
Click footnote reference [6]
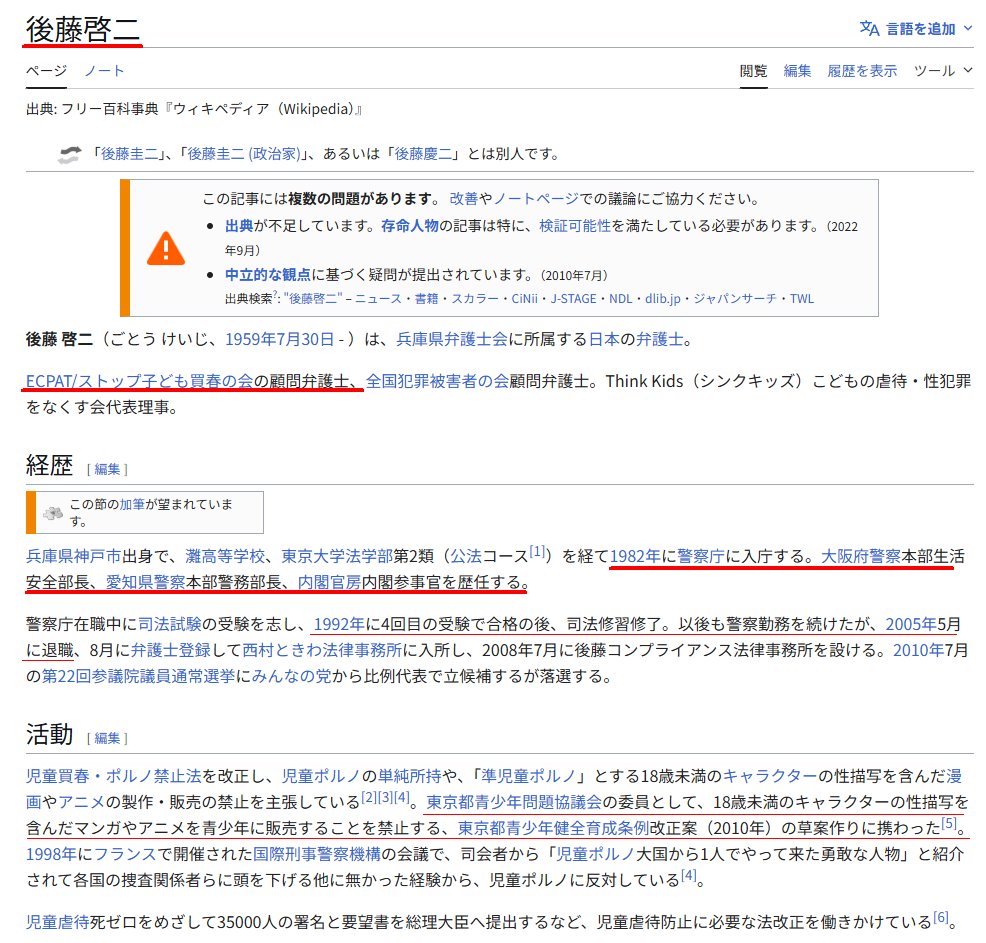(940, 918)
